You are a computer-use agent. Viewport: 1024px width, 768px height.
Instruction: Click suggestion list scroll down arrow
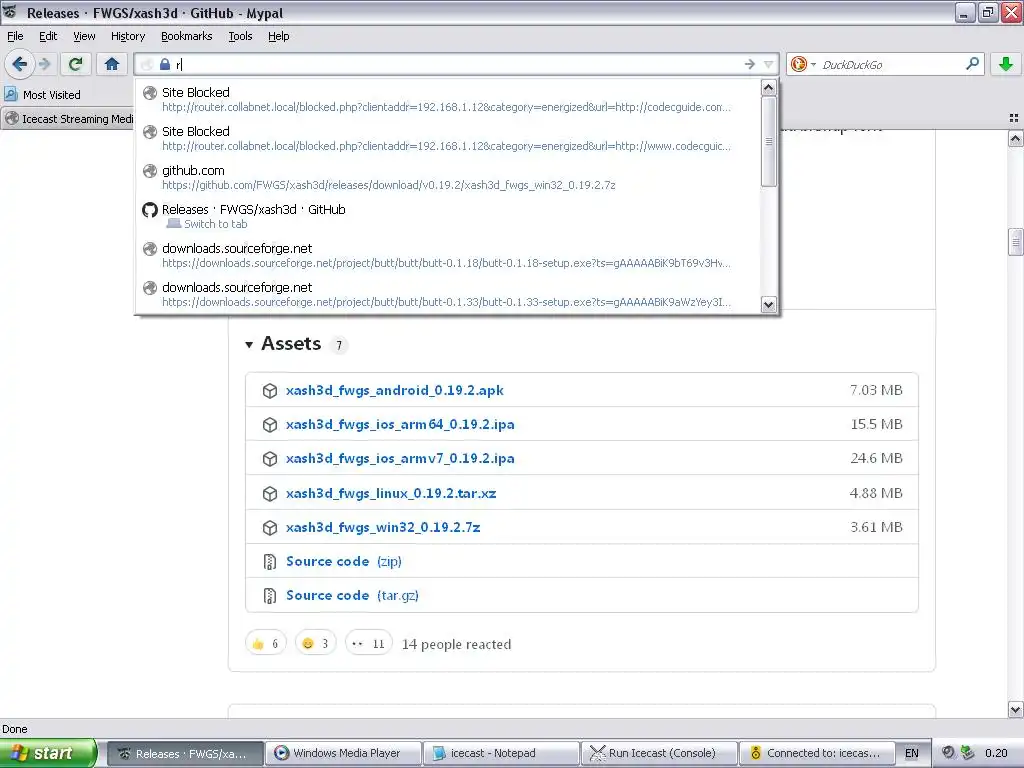(769, 304)
